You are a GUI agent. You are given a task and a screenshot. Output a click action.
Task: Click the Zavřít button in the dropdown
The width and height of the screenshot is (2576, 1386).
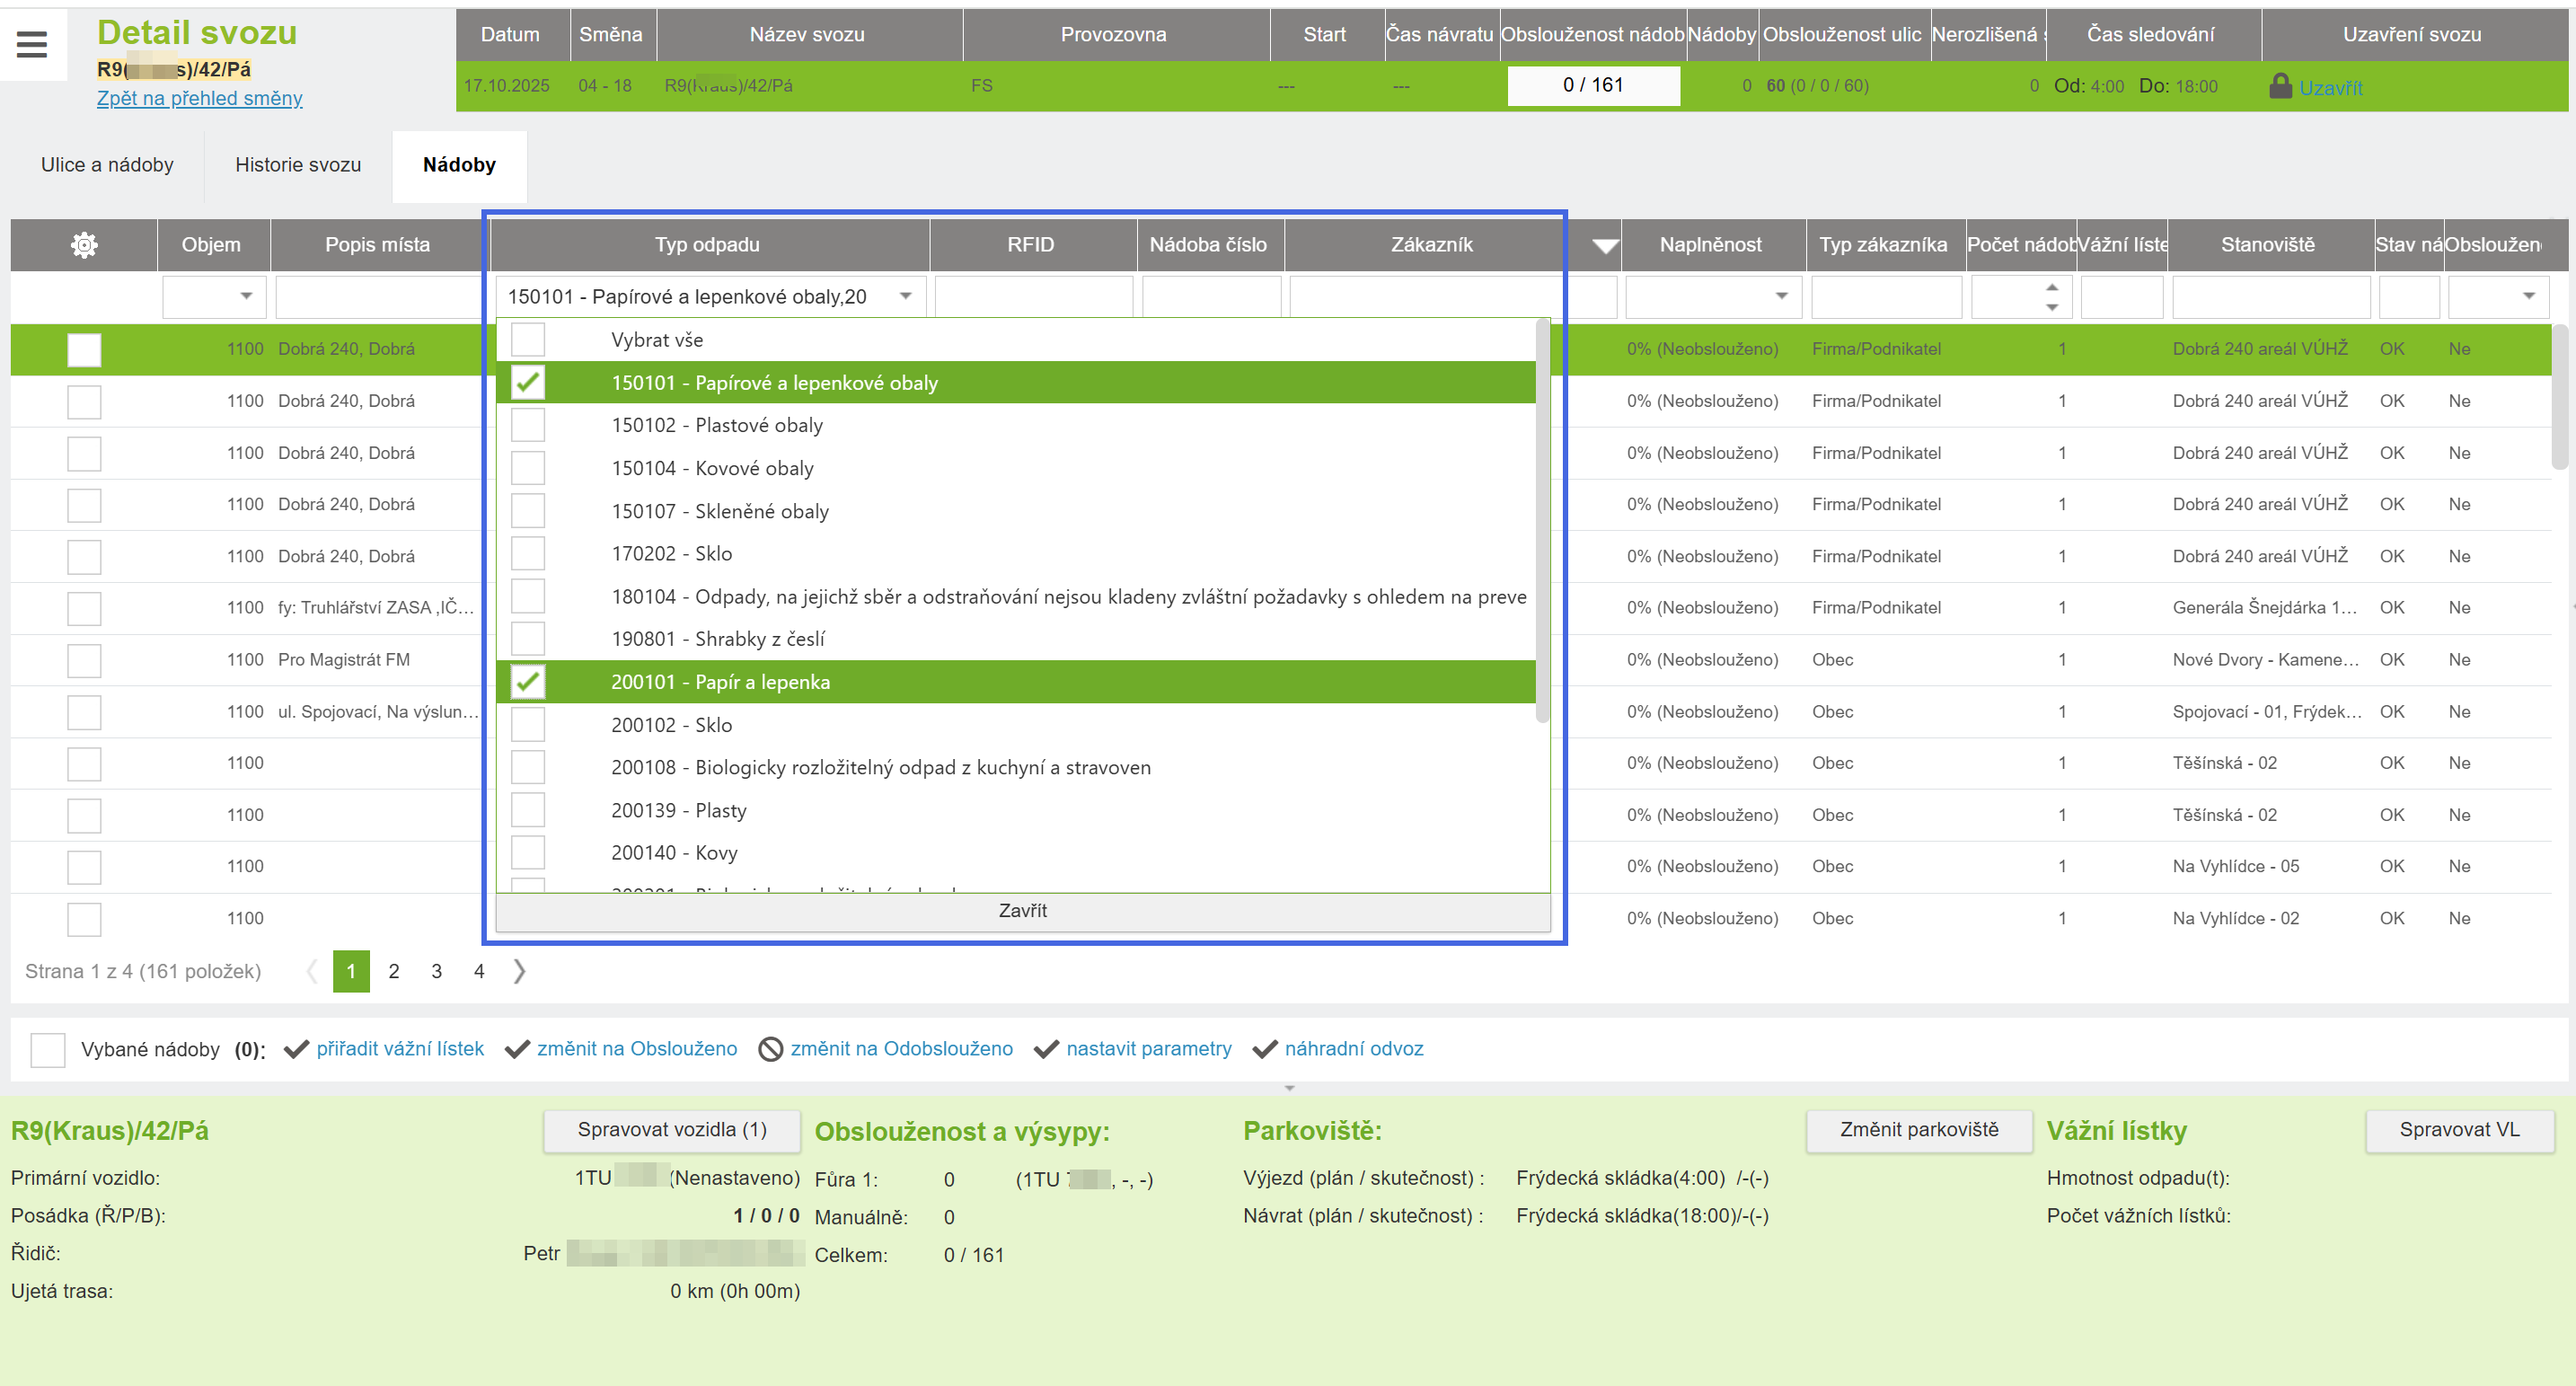[x=1022, y=911]
